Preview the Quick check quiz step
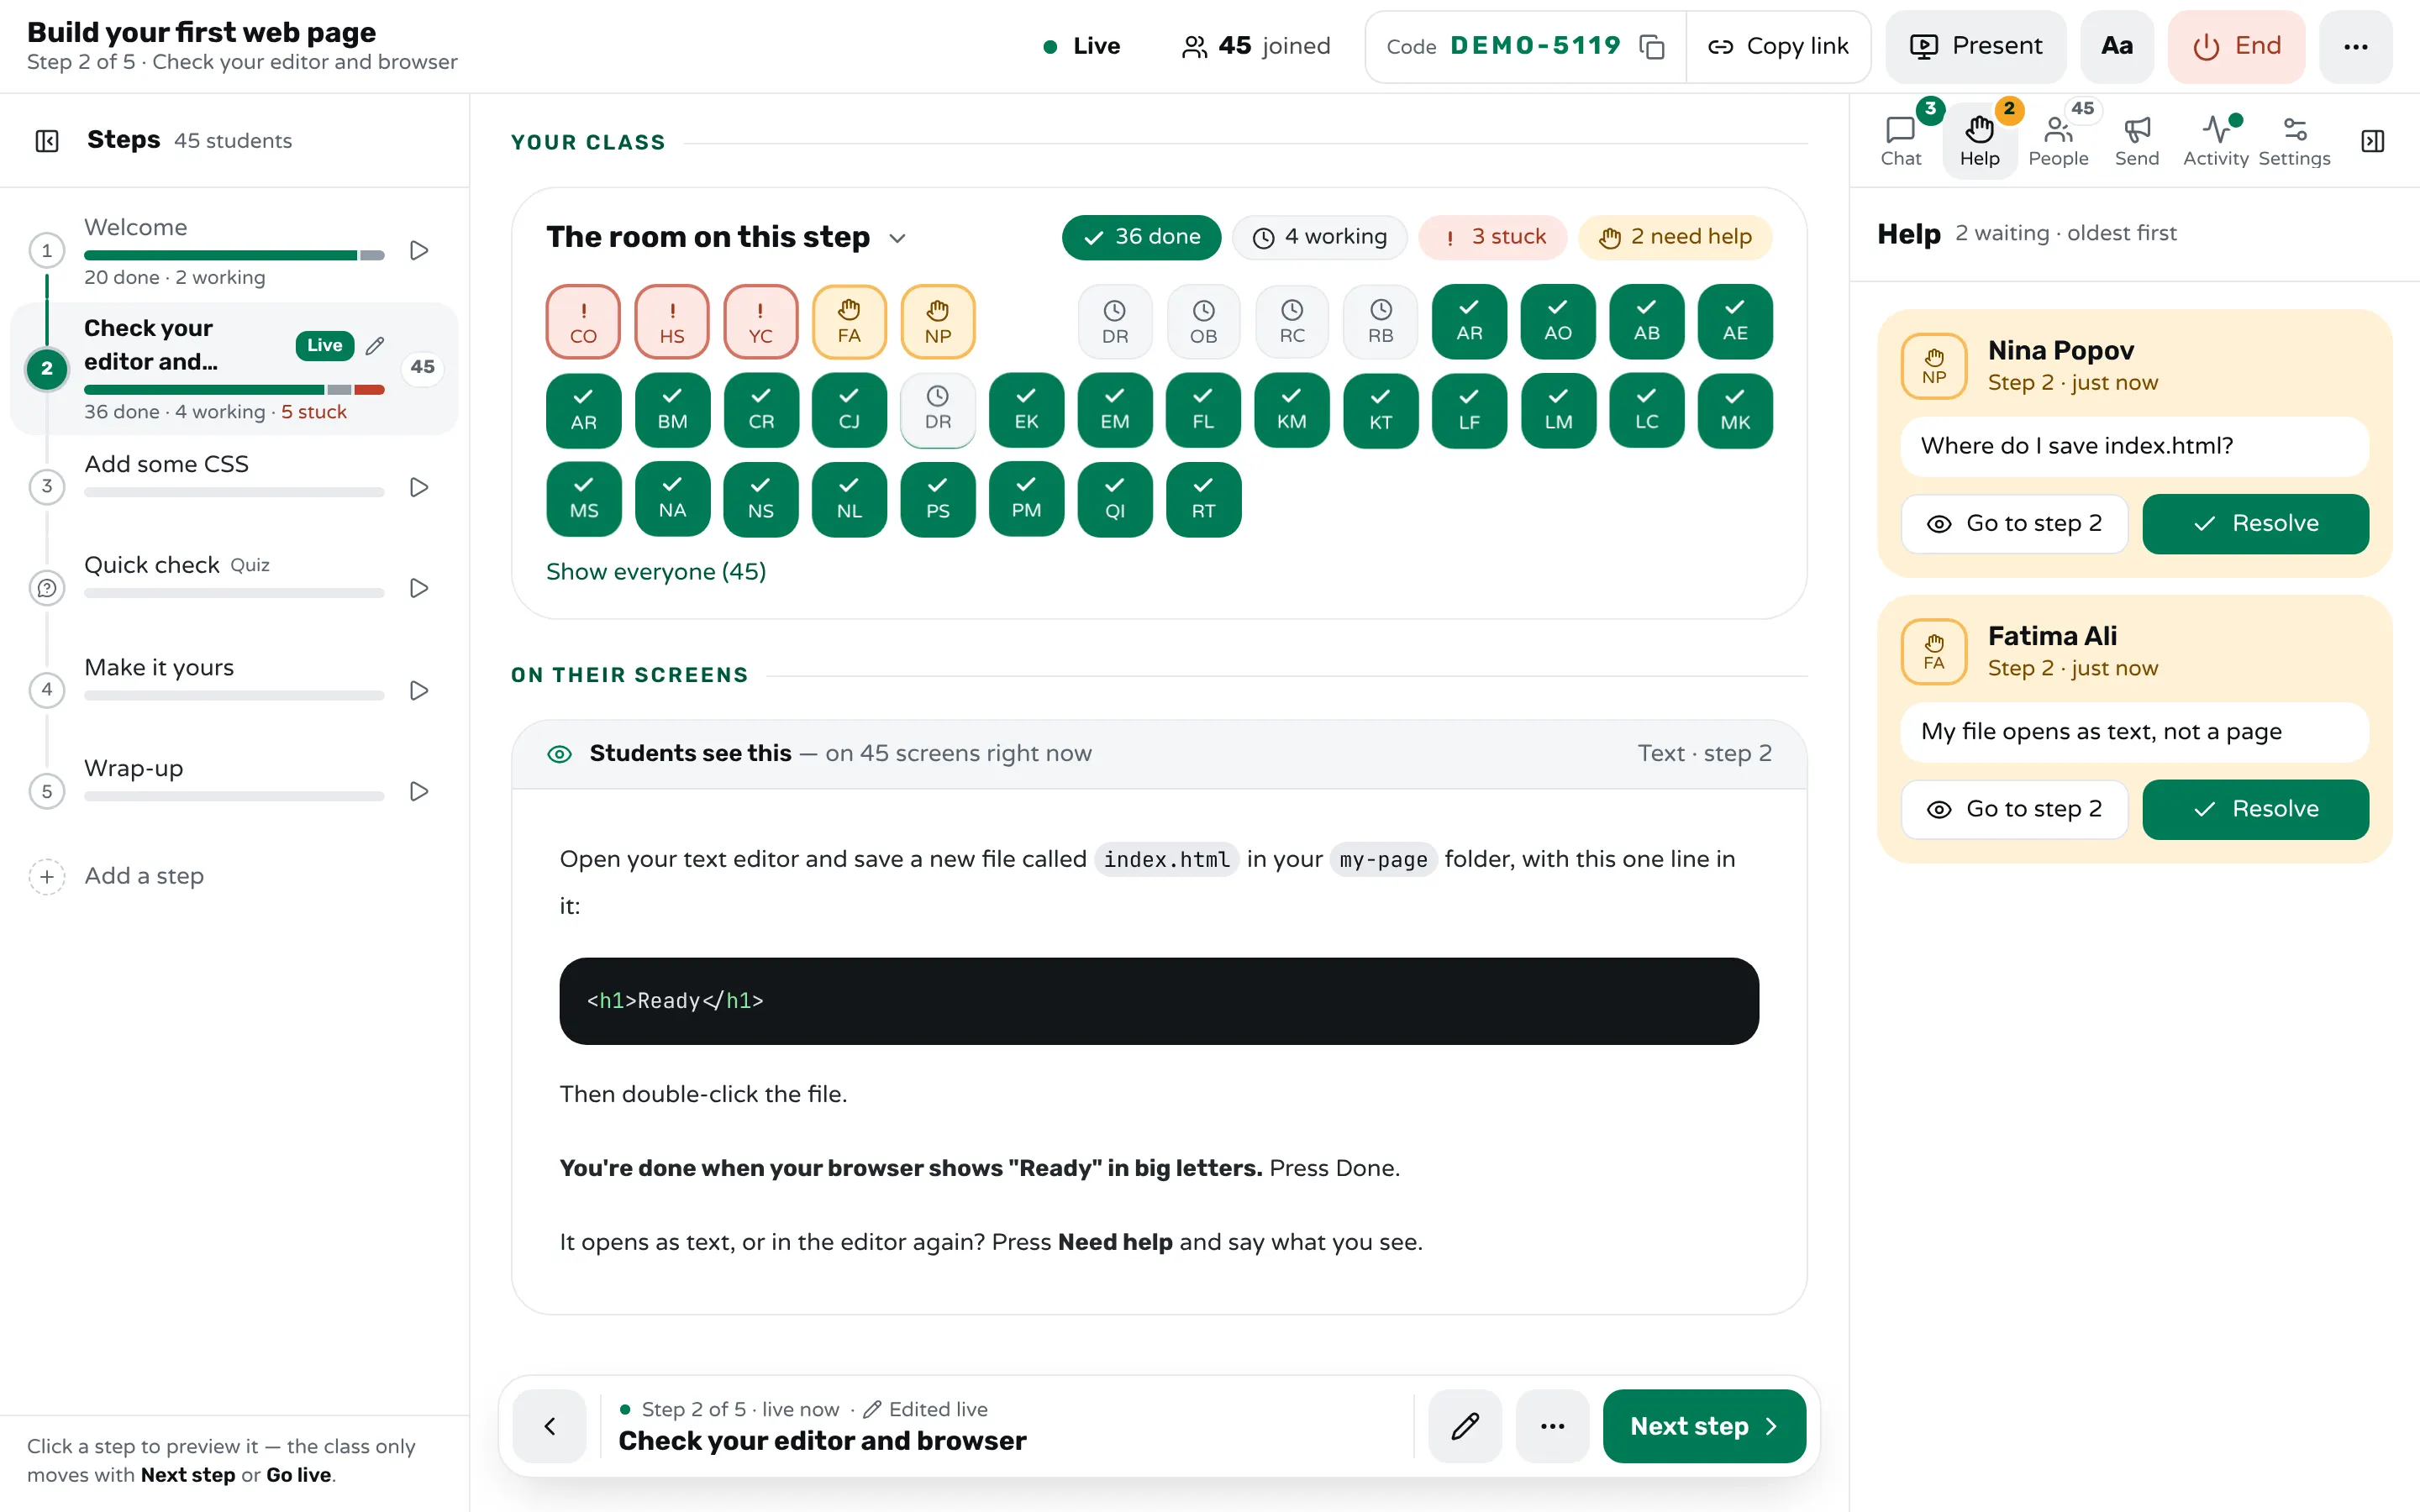Viewport: 2420px width, 1512px height. click(419, 588)
